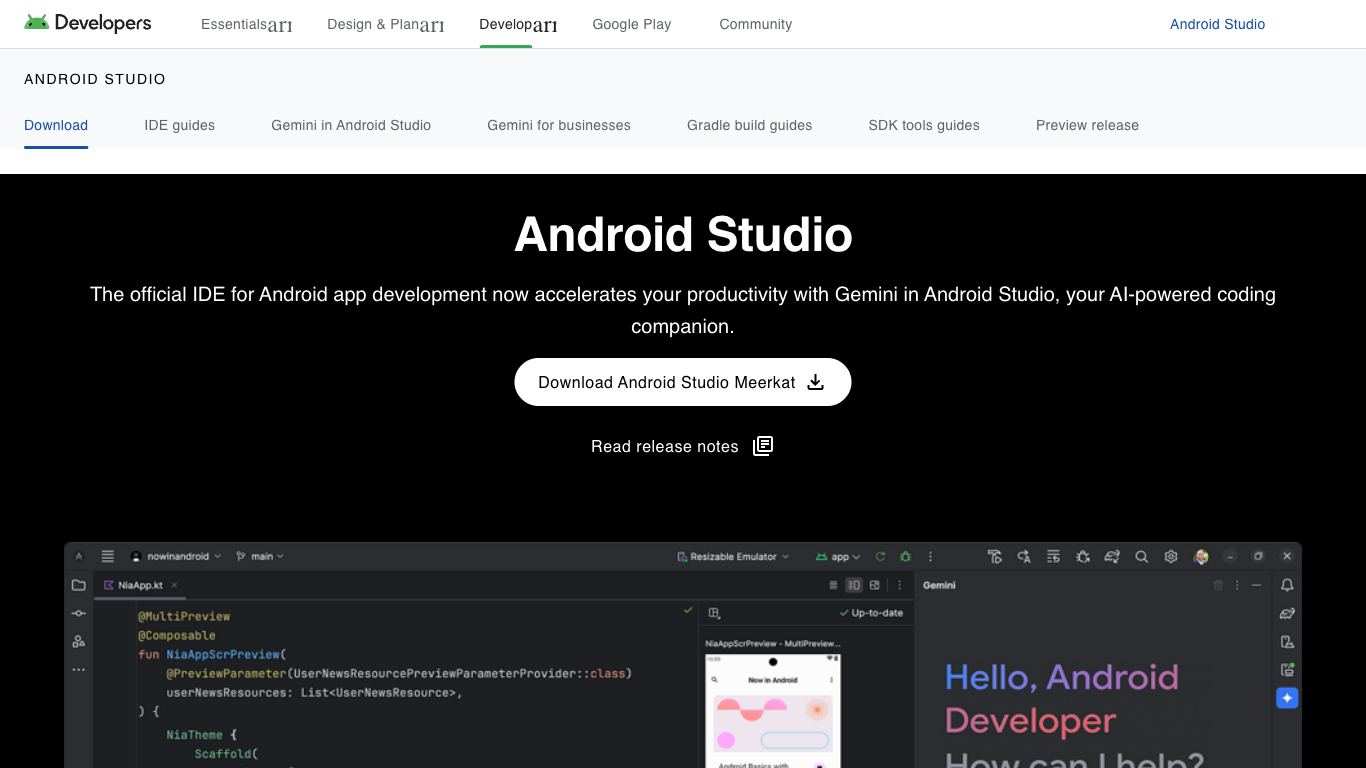Switch editor to Split view
Screen dimensions: 1366x768
854,585
